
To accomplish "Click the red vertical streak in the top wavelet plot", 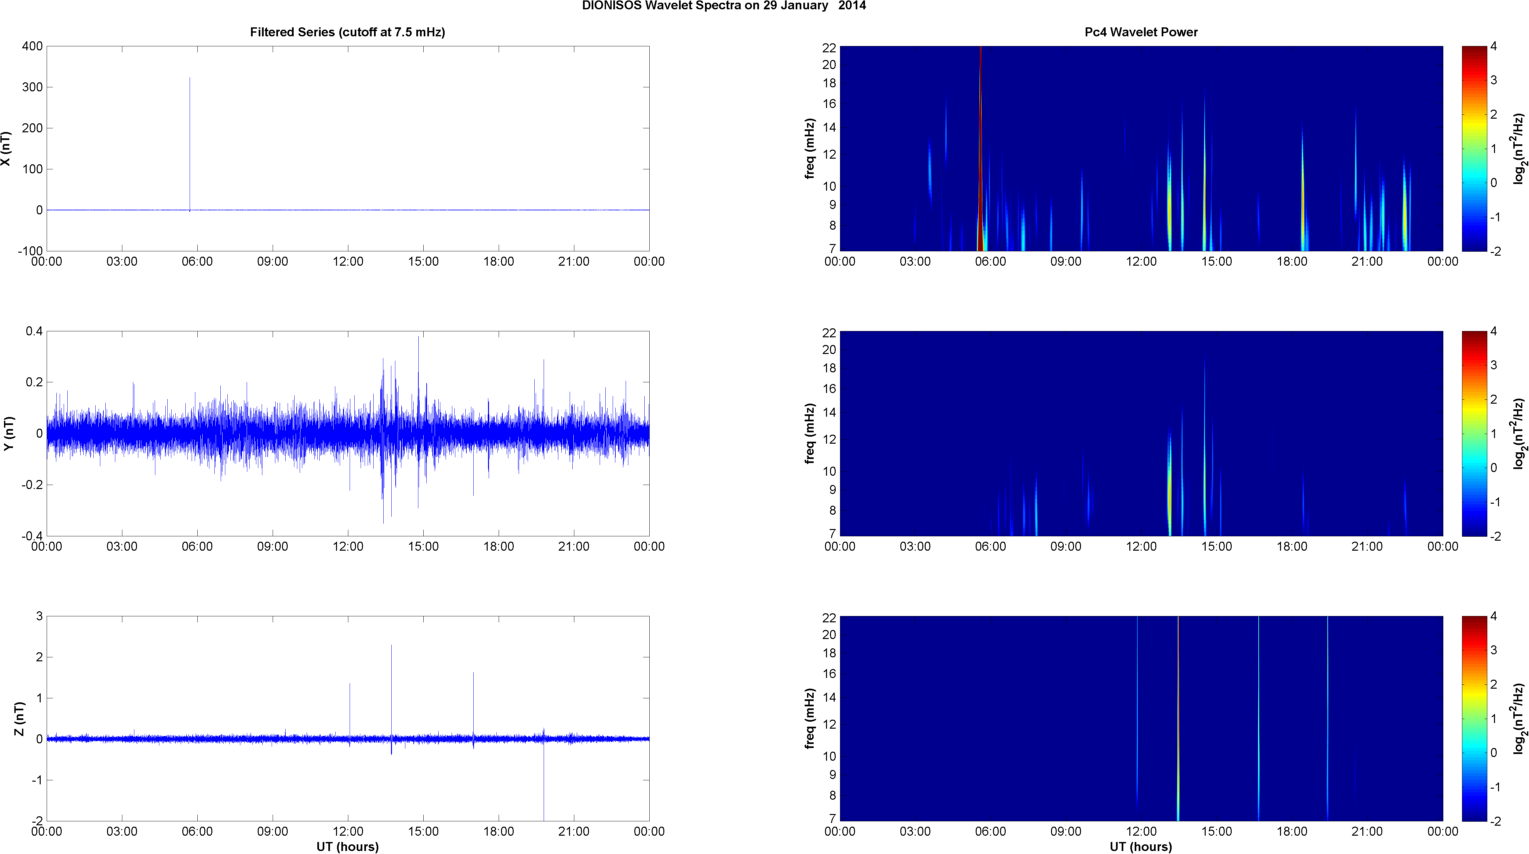I will pyautogui.click(x=980, y=148).
